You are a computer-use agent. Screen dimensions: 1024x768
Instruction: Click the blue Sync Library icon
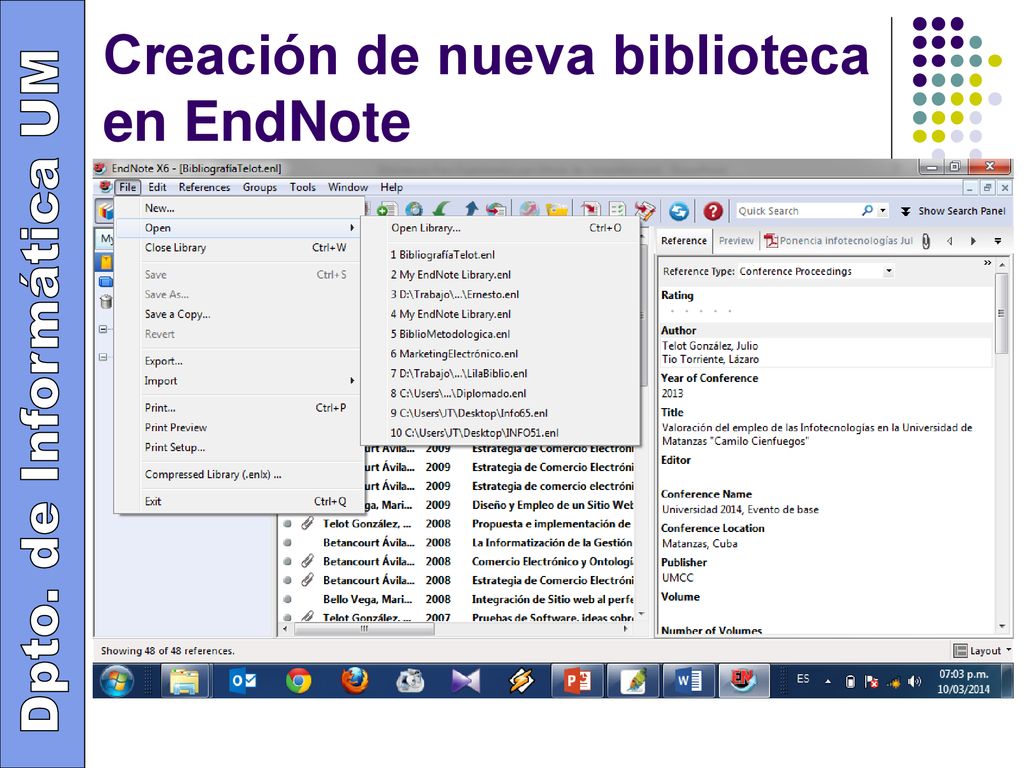(x=679, y=210)
